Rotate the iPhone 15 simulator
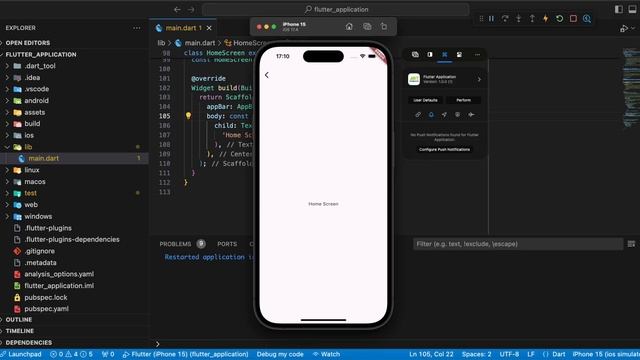The height and width of the screenshot is (360, 640). (384, 27)
